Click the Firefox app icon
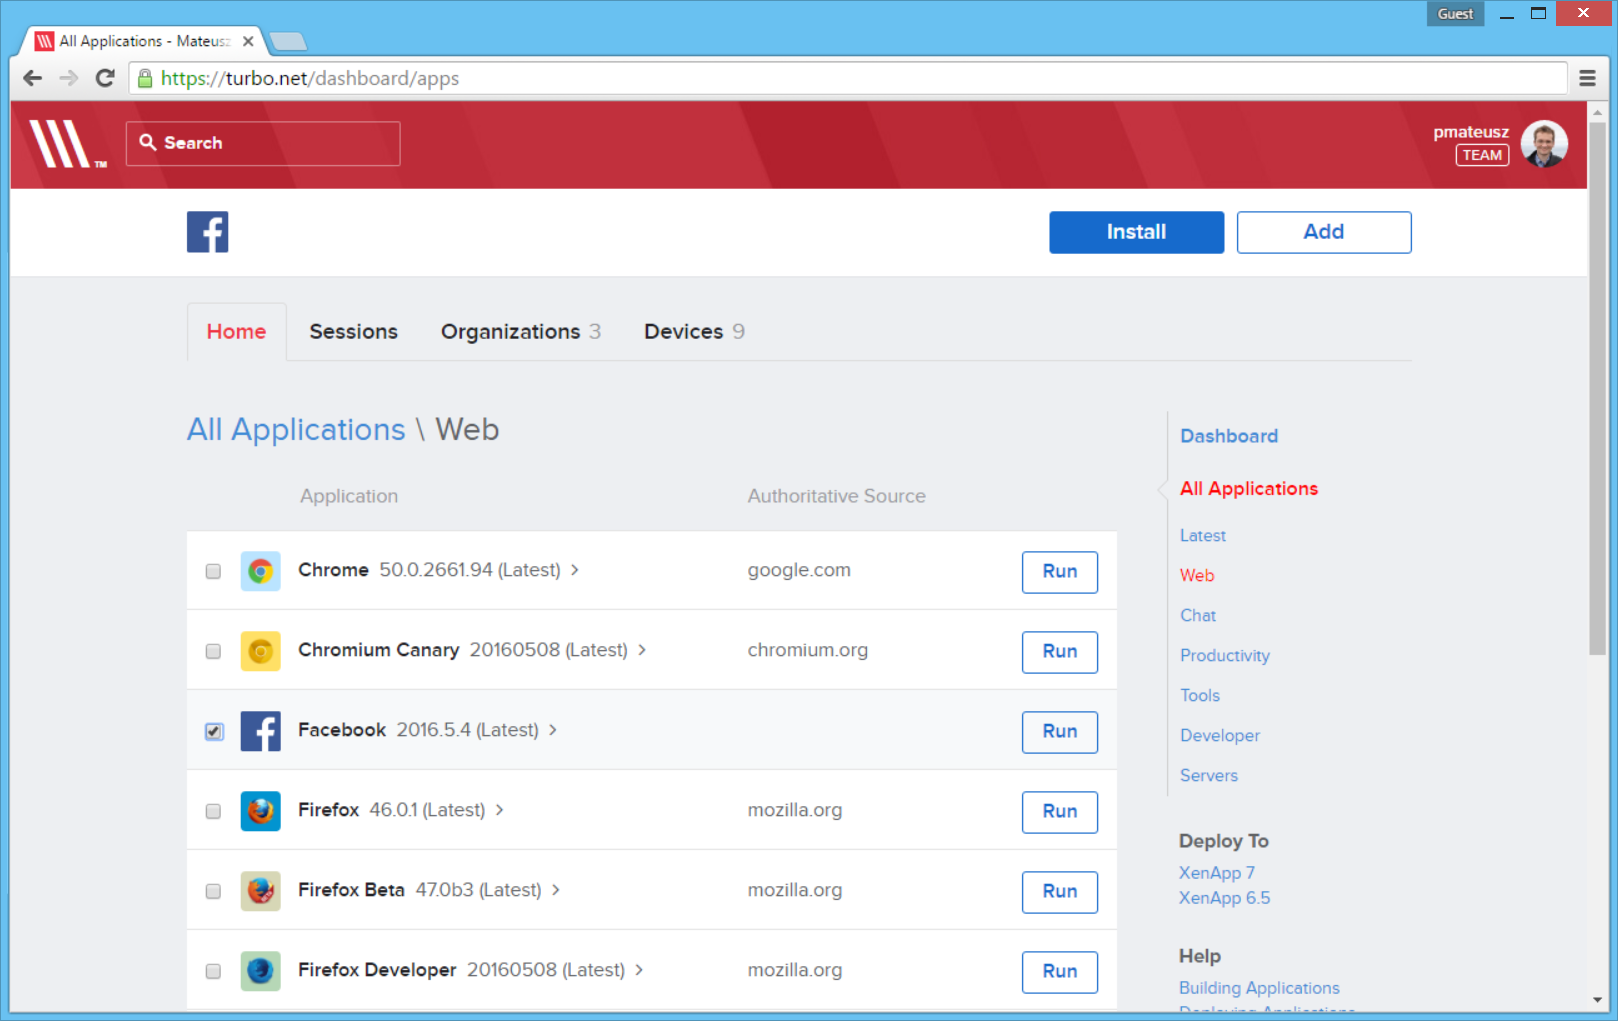The image size is (1618, 1021). tap(261, 811)
